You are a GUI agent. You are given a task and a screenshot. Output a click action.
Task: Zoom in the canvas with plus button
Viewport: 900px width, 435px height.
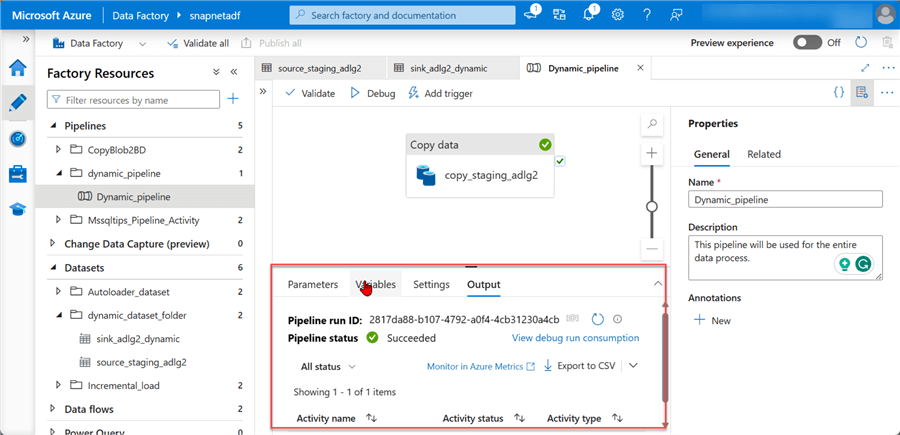tap(651, 153)
